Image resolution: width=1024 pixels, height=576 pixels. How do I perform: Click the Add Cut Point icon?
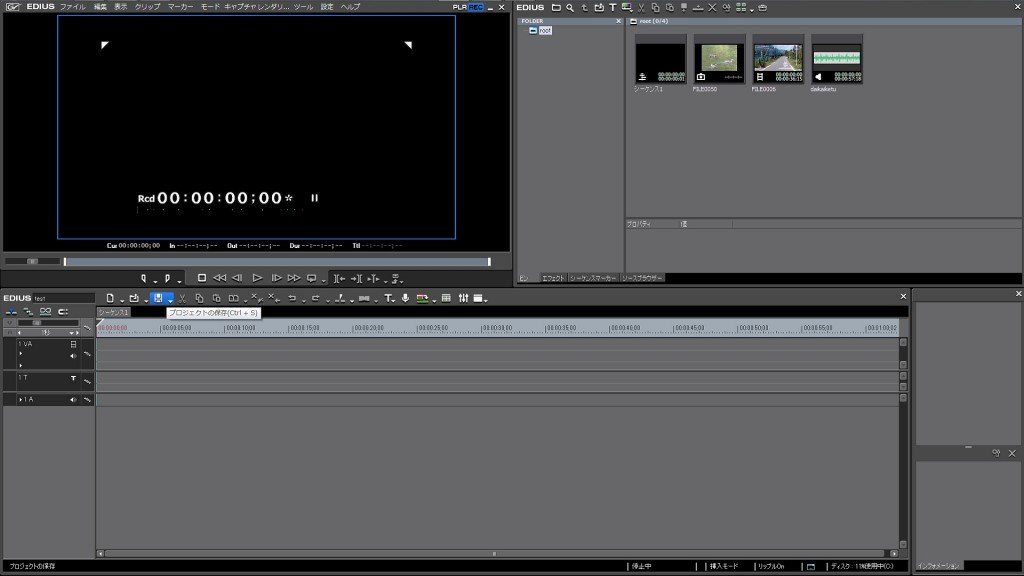pos(340,298)
